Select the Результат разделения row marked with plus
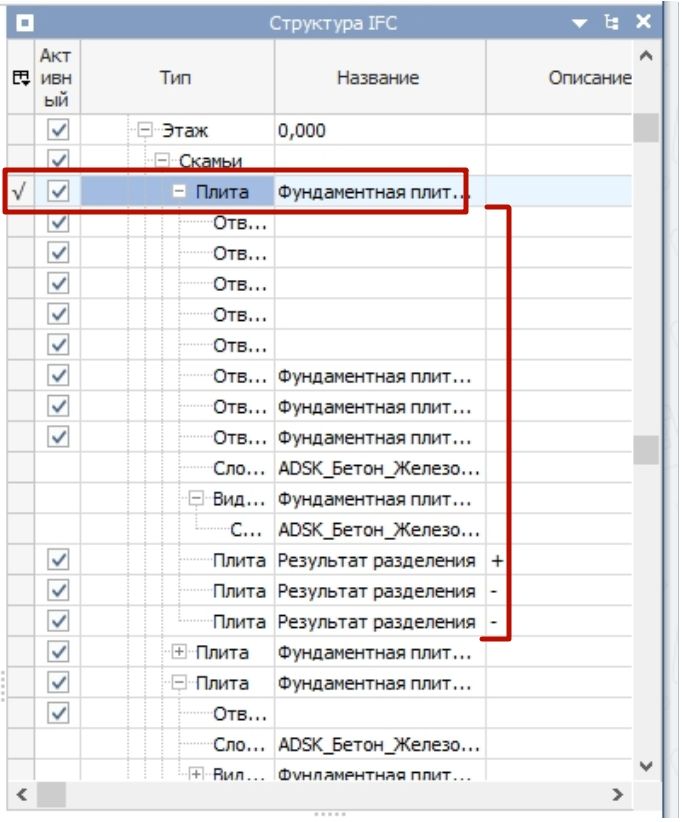 [x=376, y=561]
